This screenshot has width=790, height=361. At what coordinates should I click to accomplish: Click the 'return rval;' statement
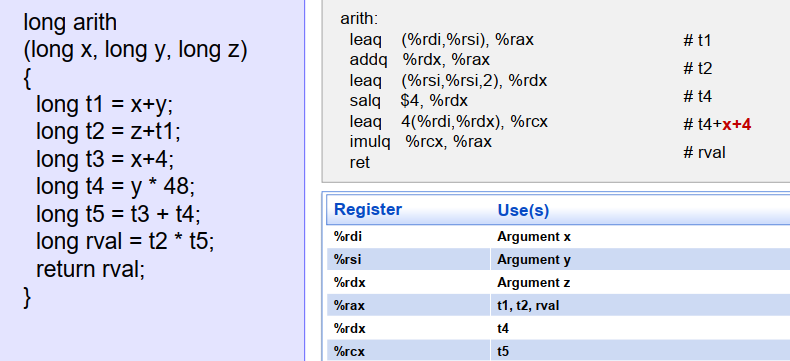[90, 269]
